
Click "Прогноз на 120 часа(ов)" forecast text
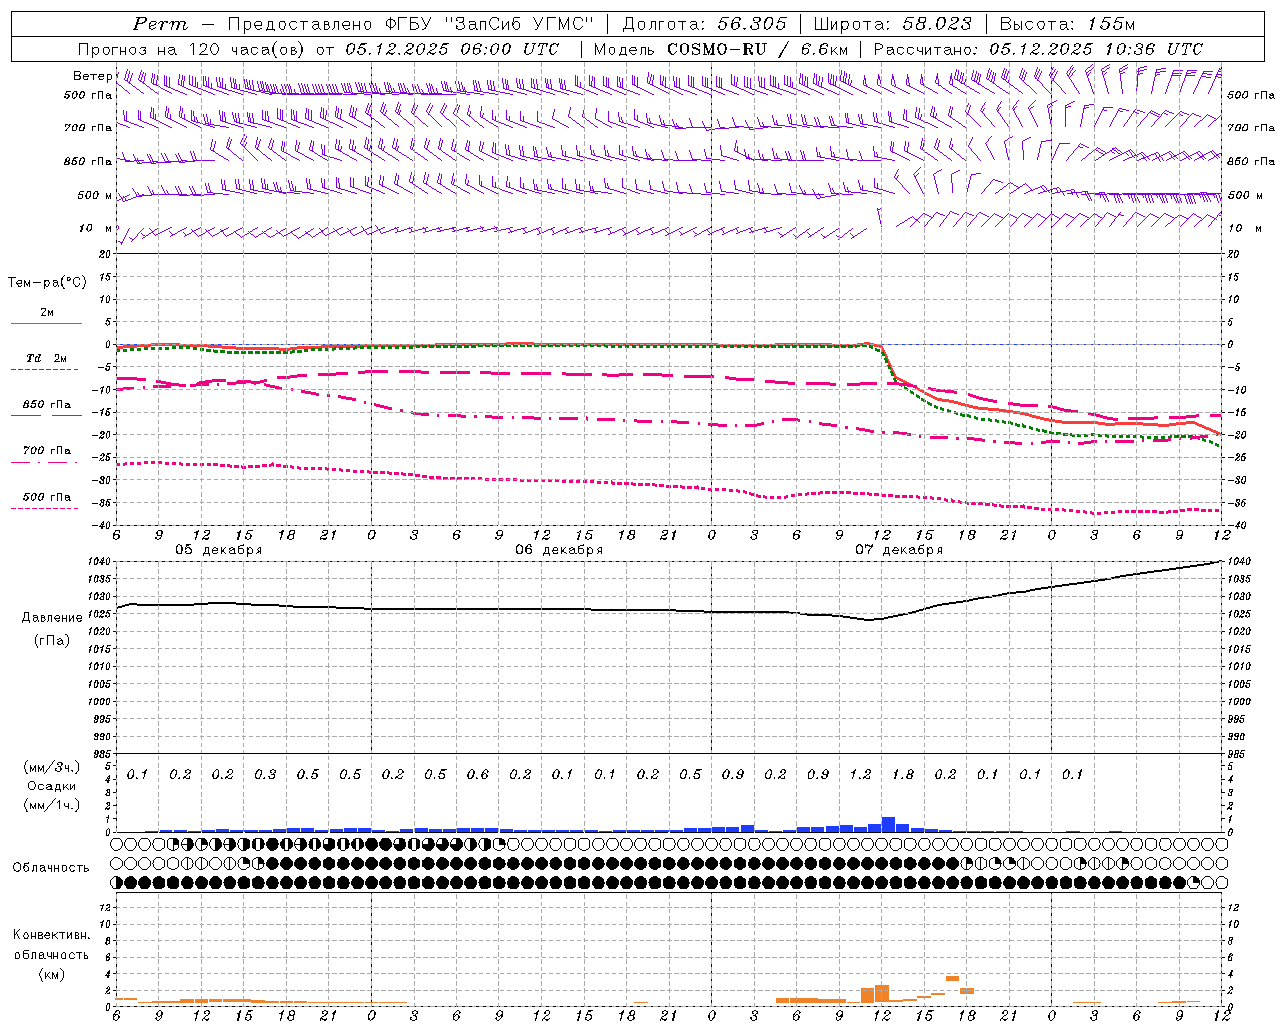click(x=193, y=49)
